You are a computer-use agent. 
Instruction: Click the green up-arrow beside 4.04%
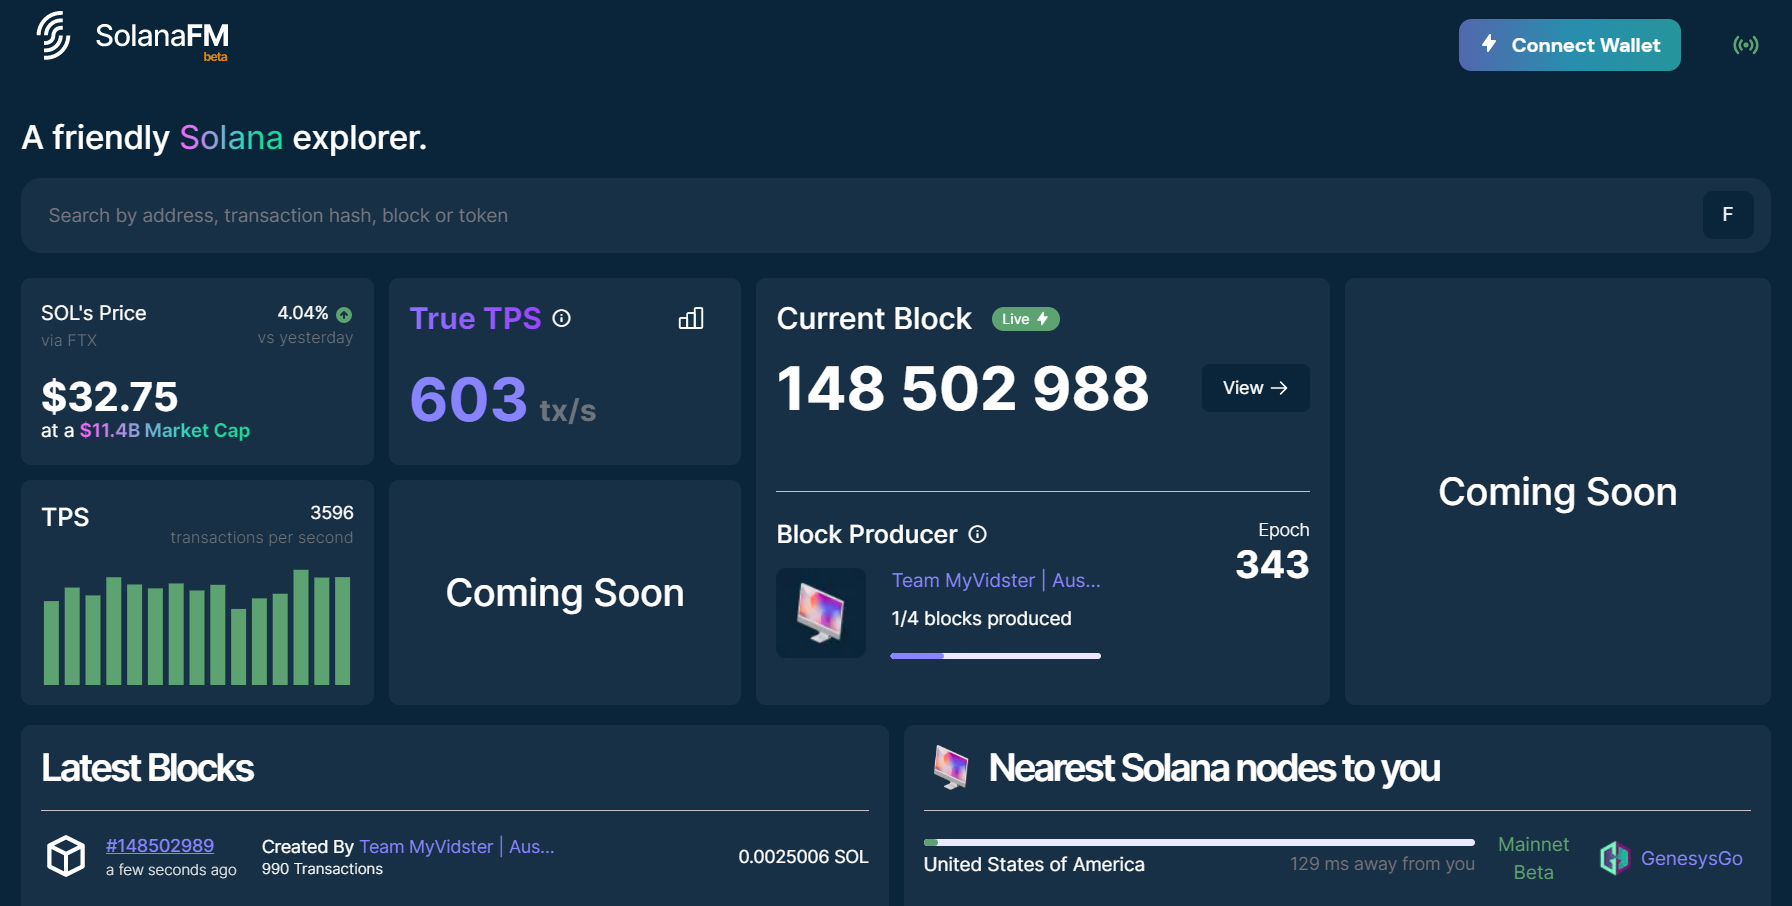click(344, 314)
